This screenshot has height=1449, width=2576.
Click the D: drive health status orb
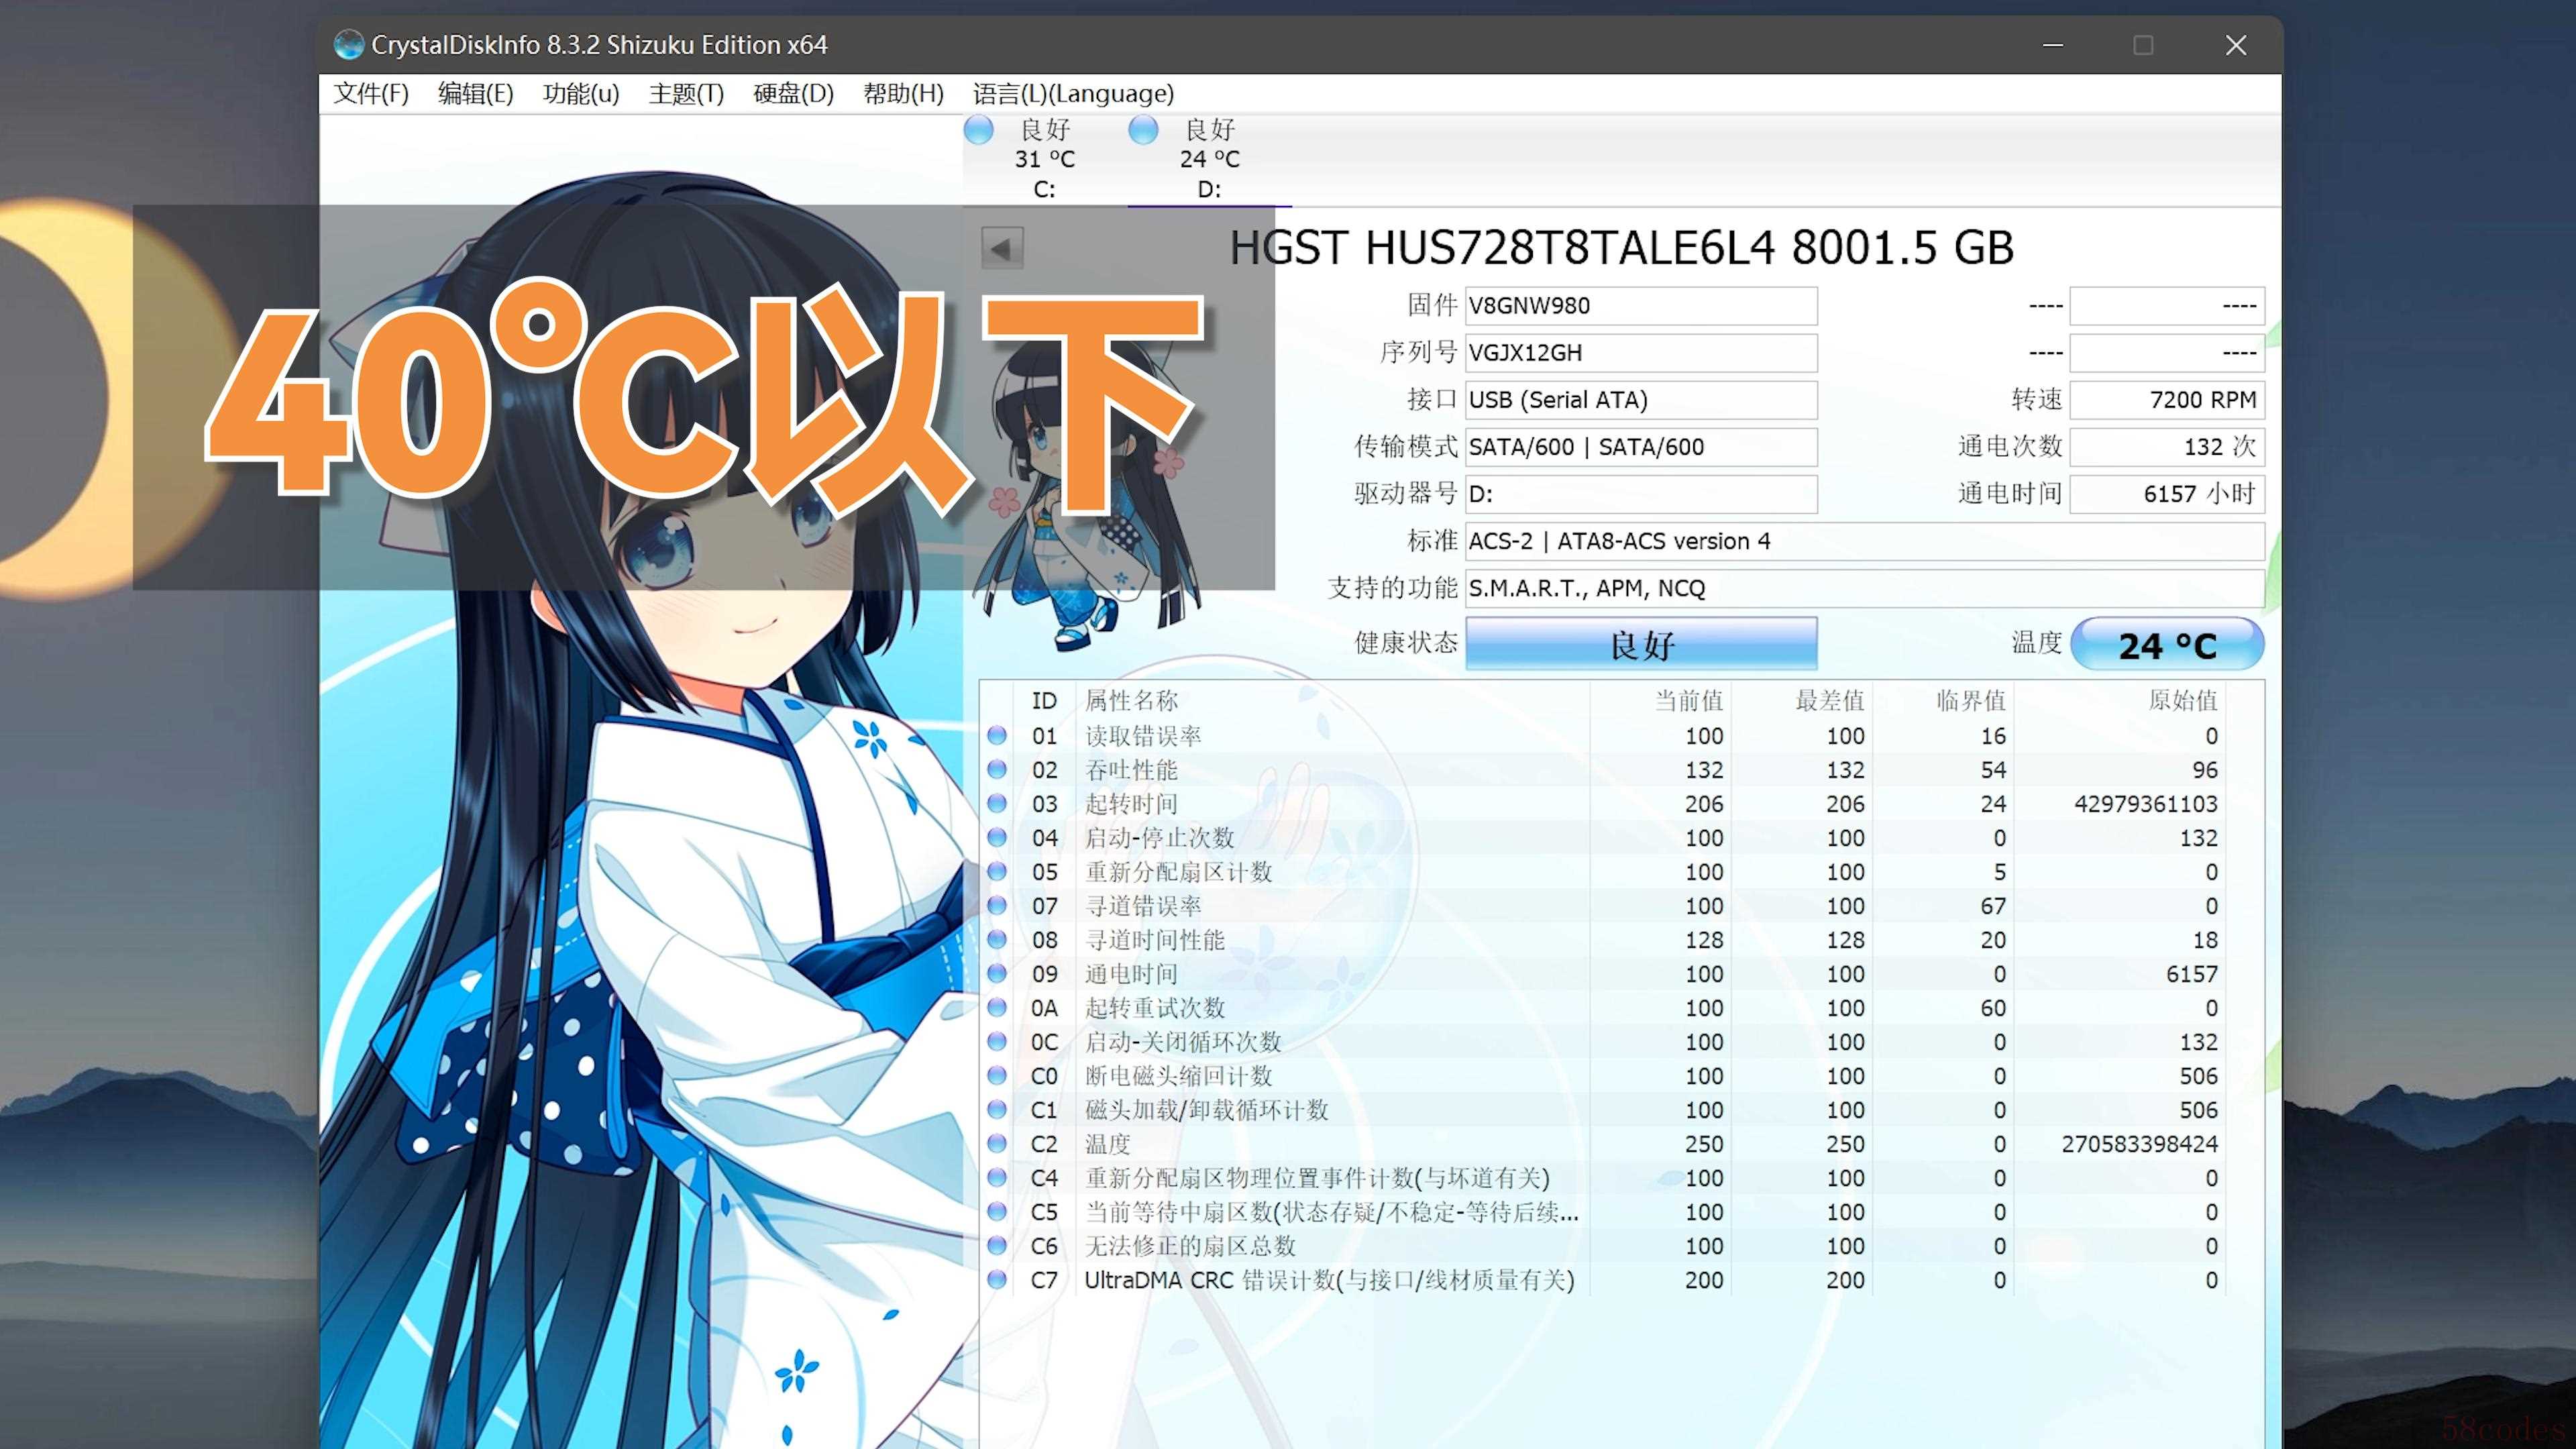[1143, 130]
